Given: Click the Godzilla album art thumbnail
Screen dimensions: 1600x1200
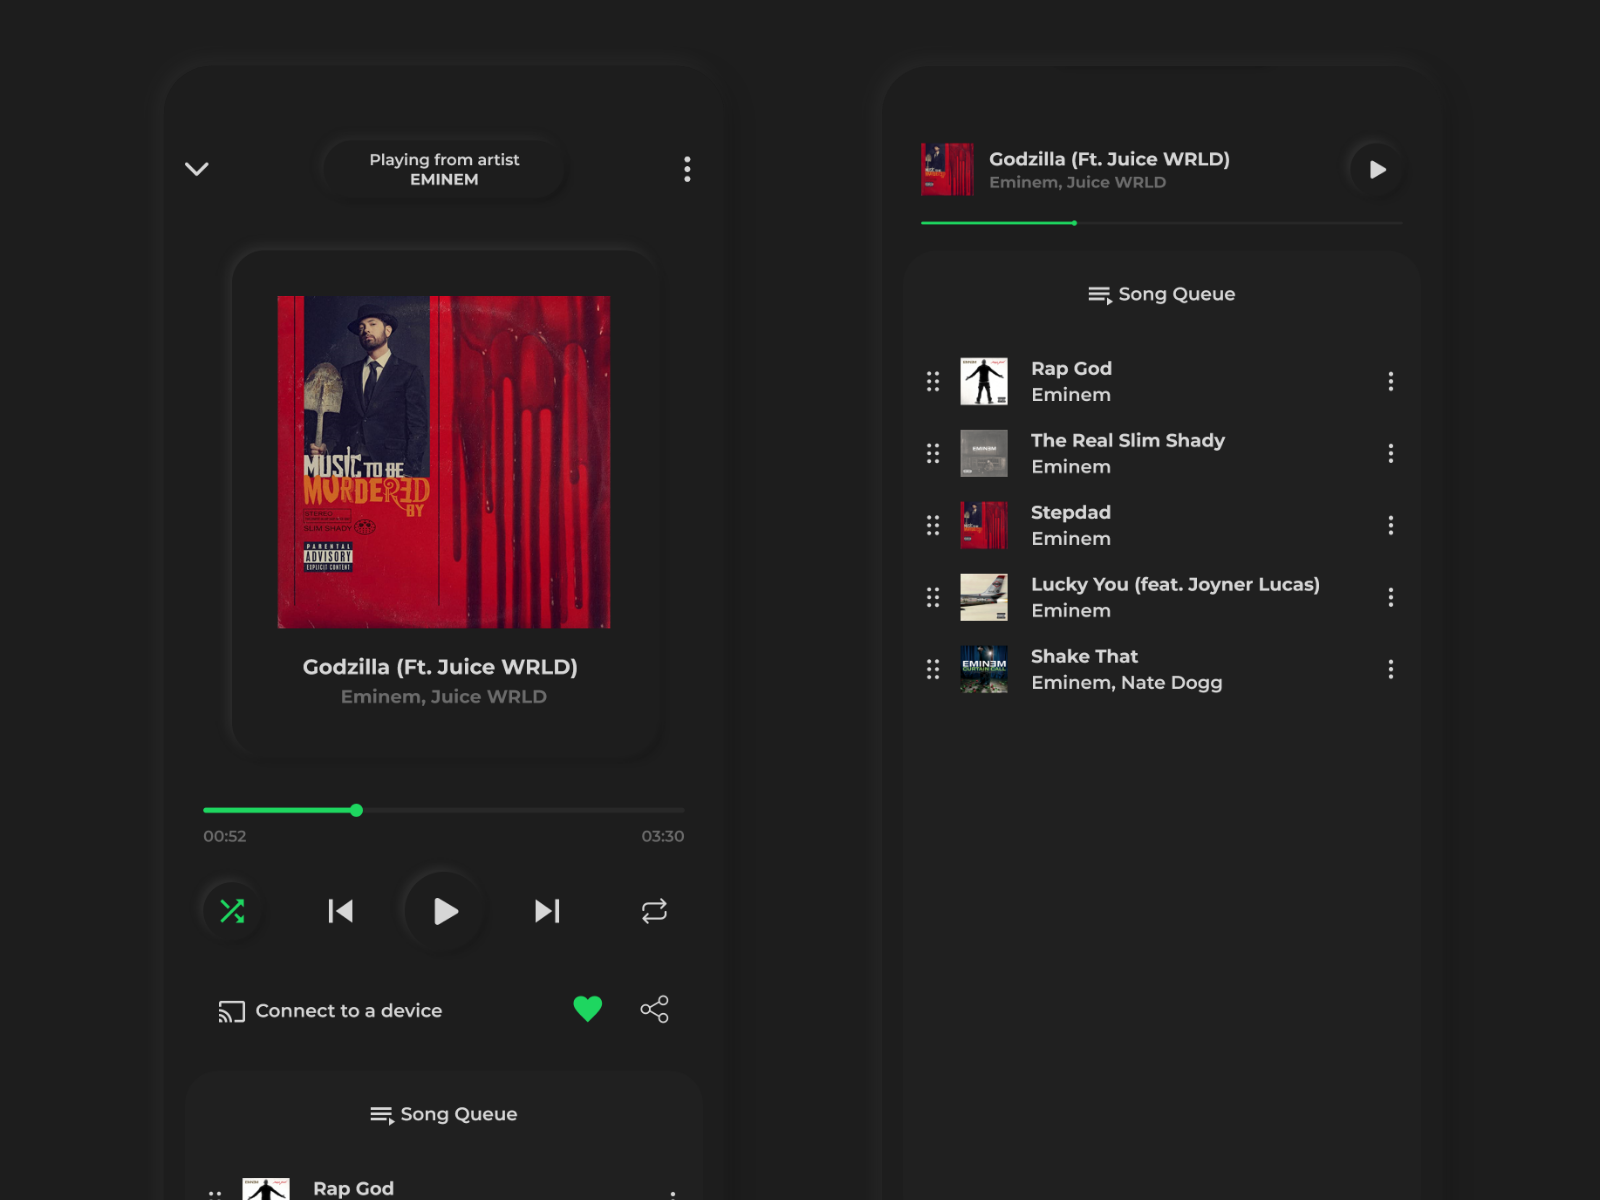Looking at the screenshot, I should tap(947, 170).
